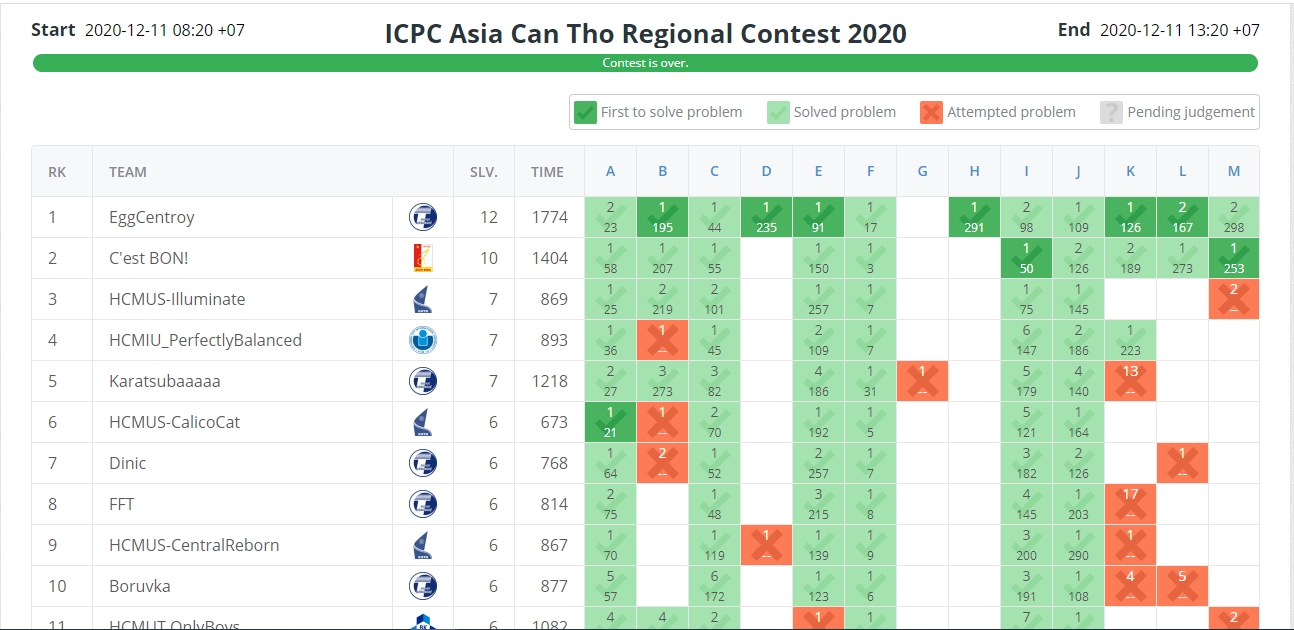Click HCMIU_PerfectlyBalanced team logo icon
The image size is (1294, 630).
(x=423, y=340)
